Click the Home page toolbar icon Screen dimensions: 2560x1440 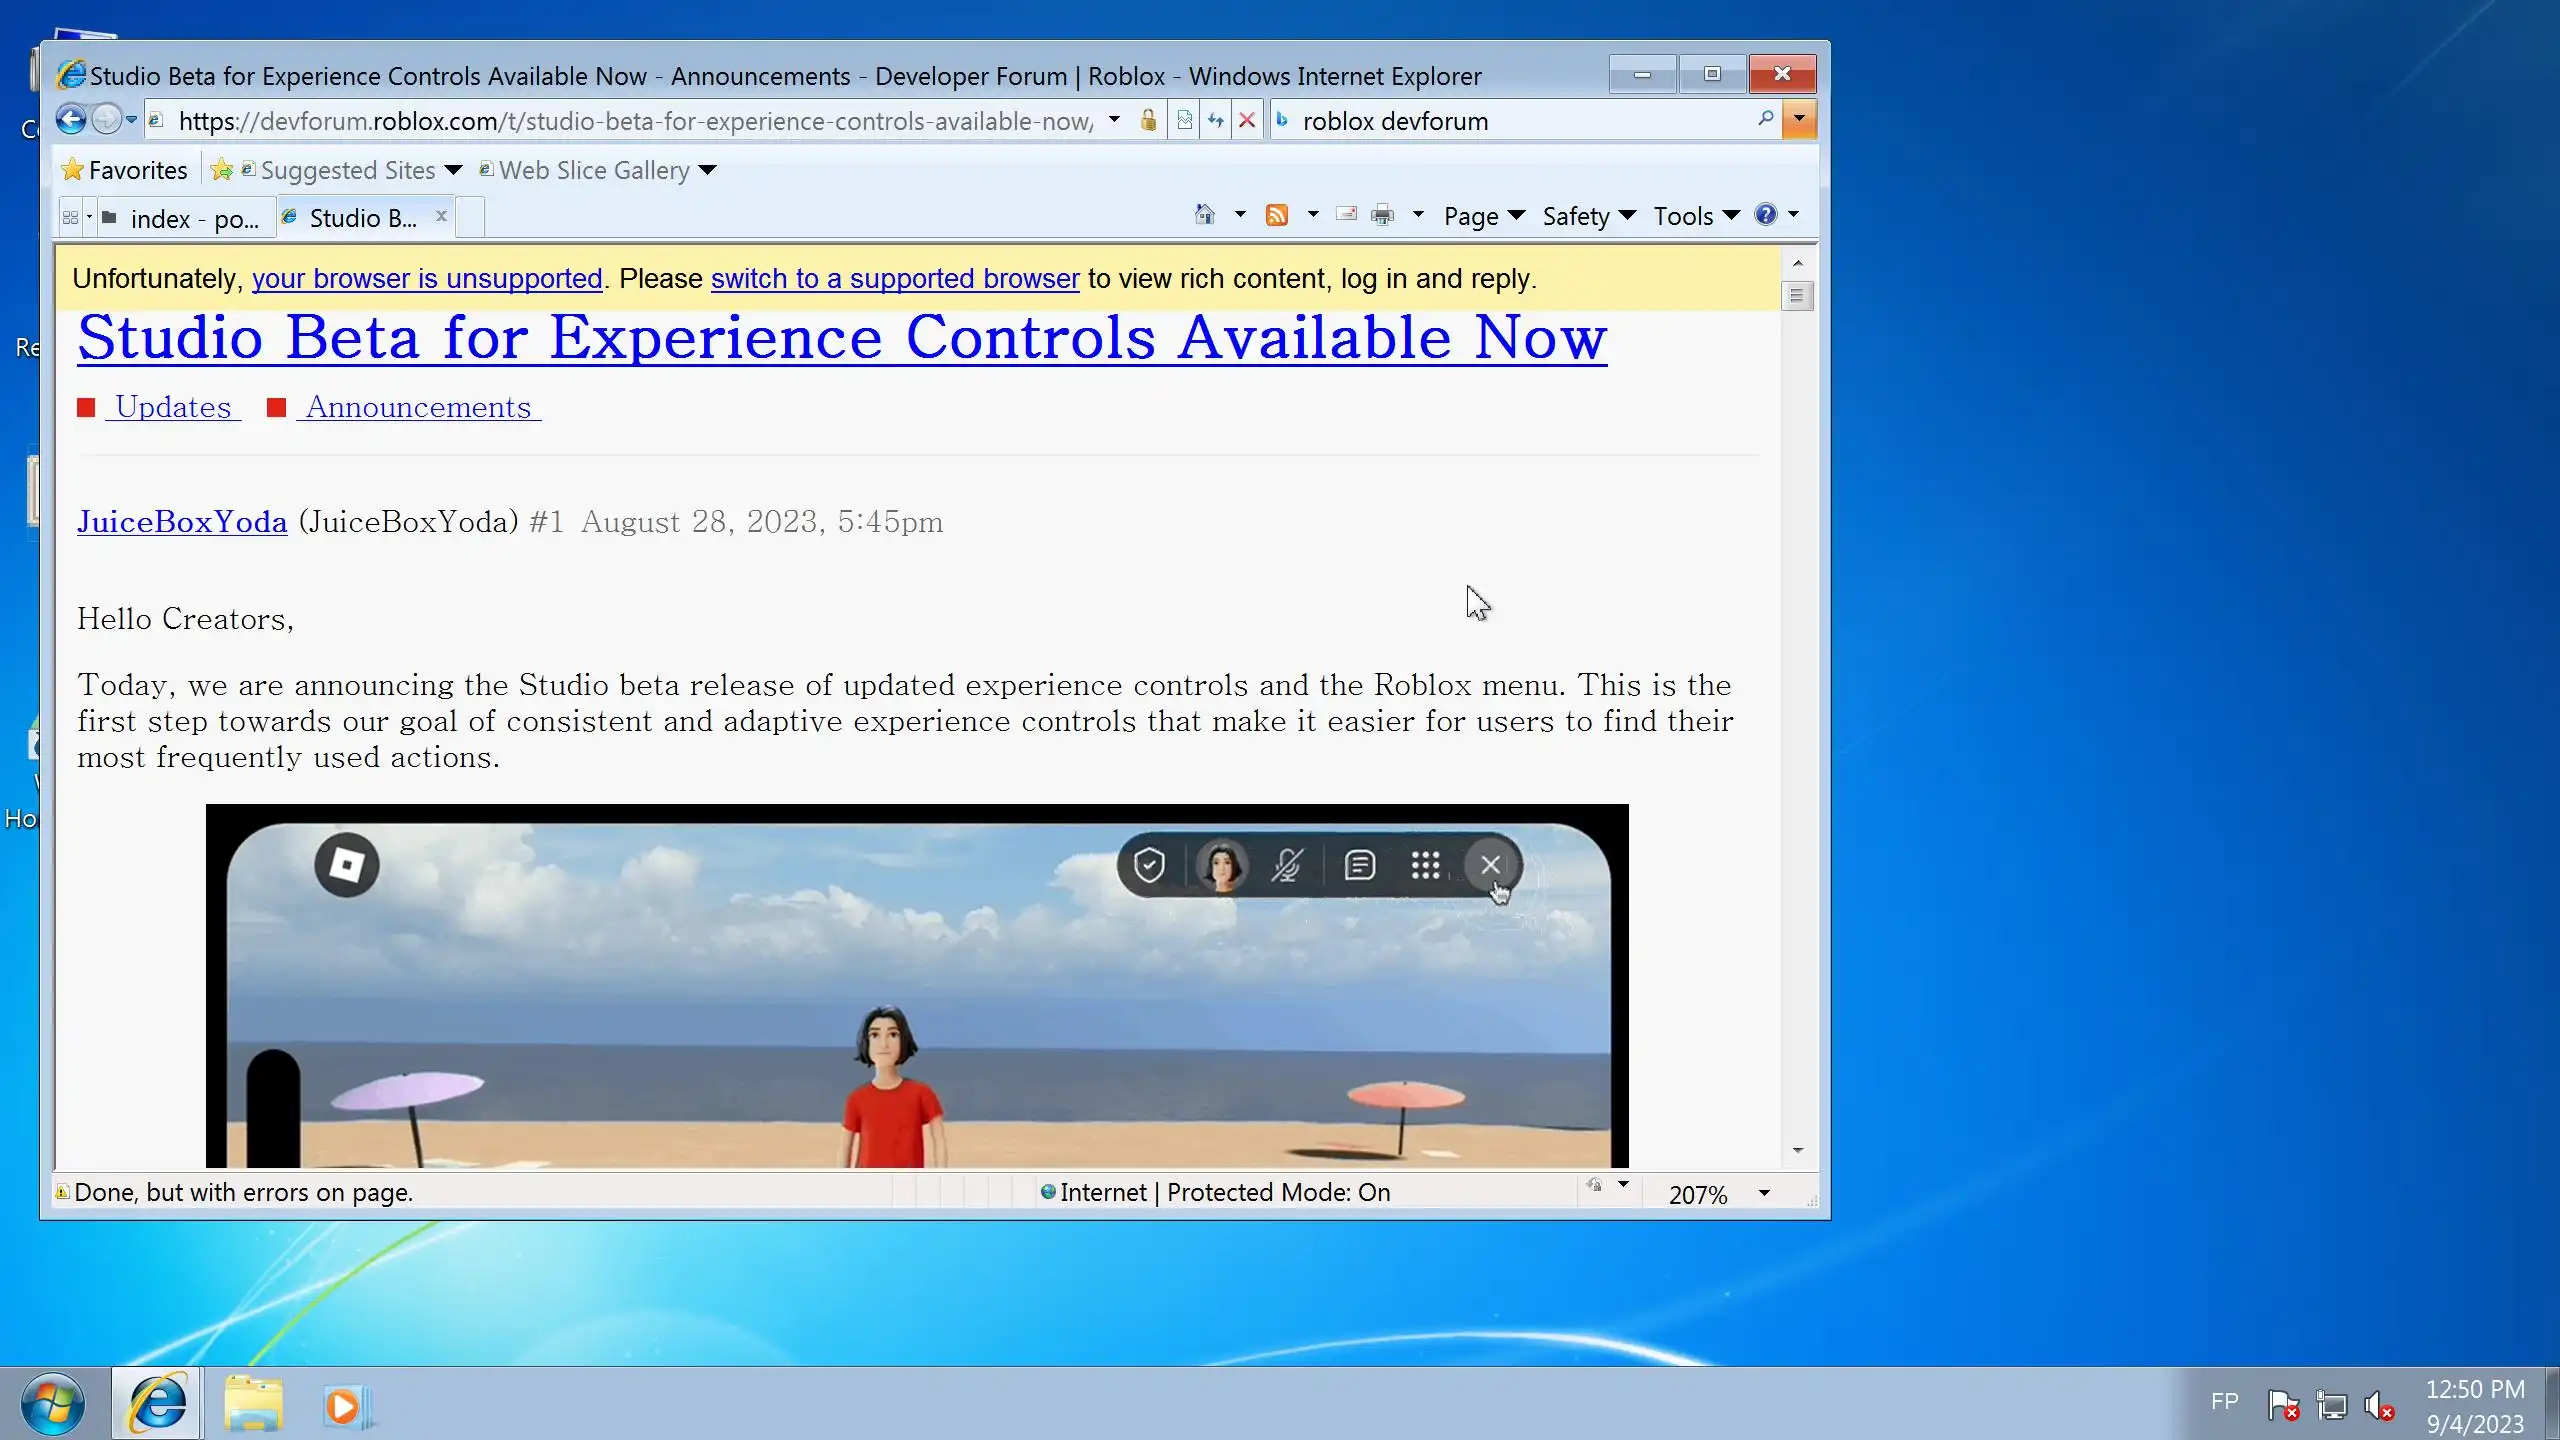1205,215
